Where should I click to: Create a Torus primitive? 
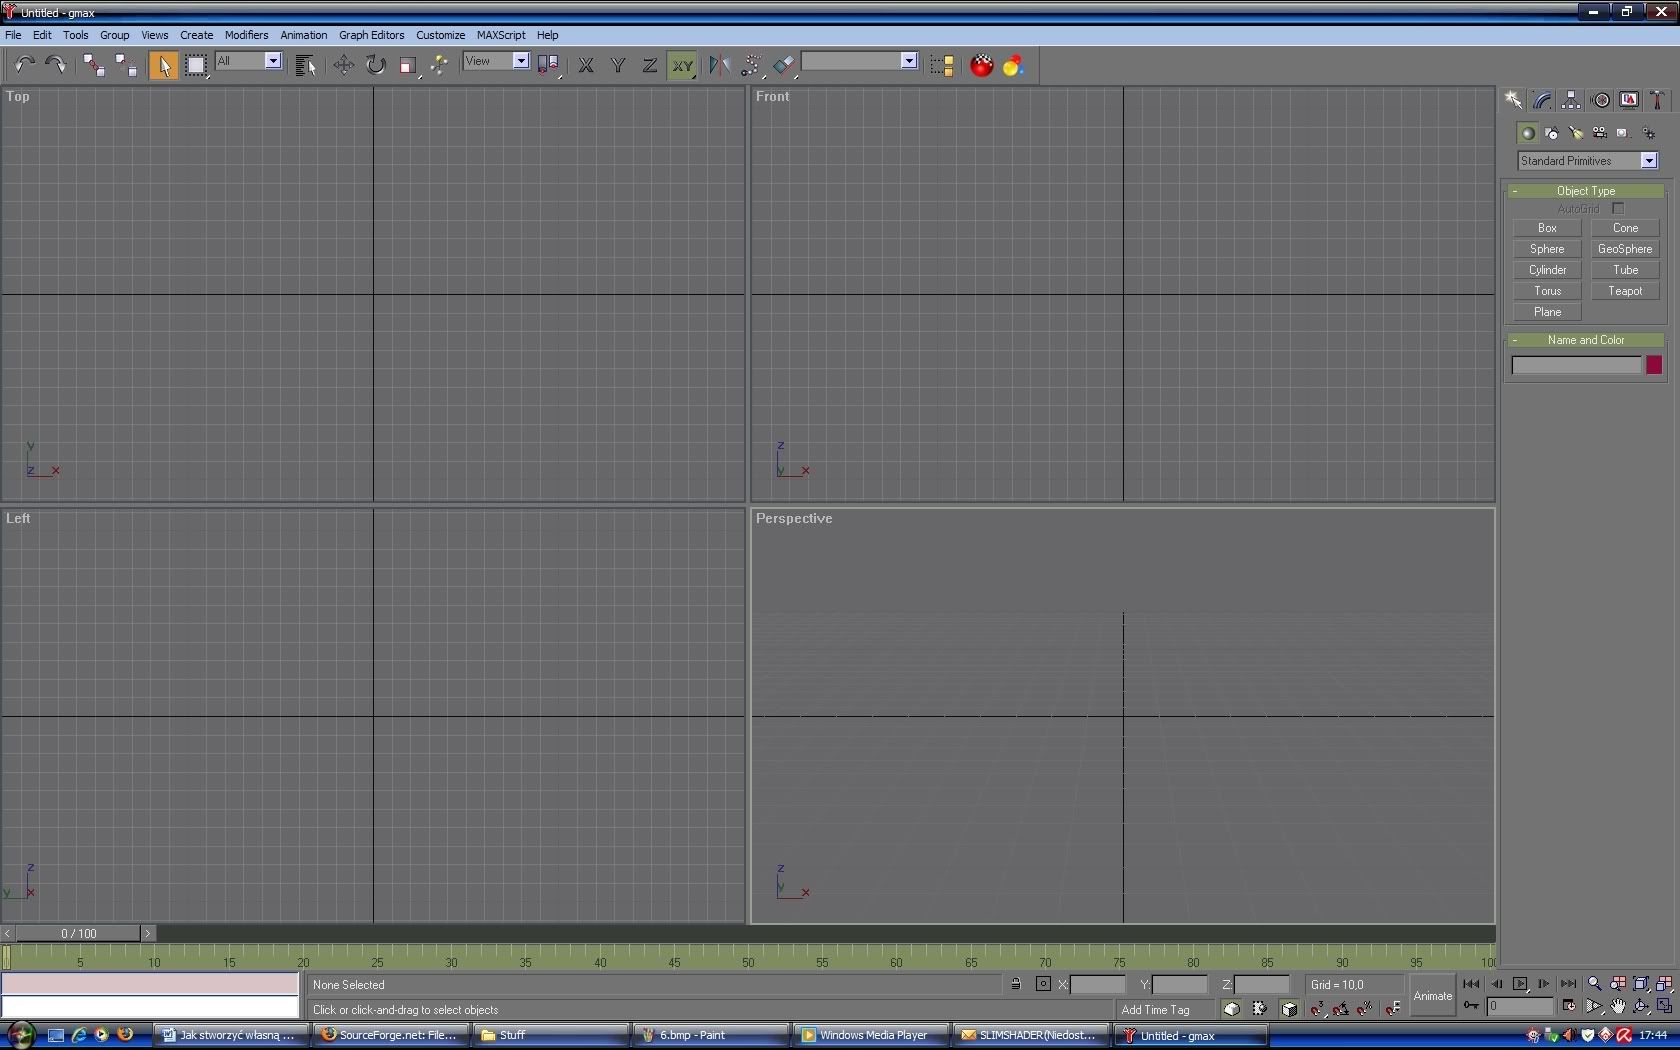(1547, 291)
